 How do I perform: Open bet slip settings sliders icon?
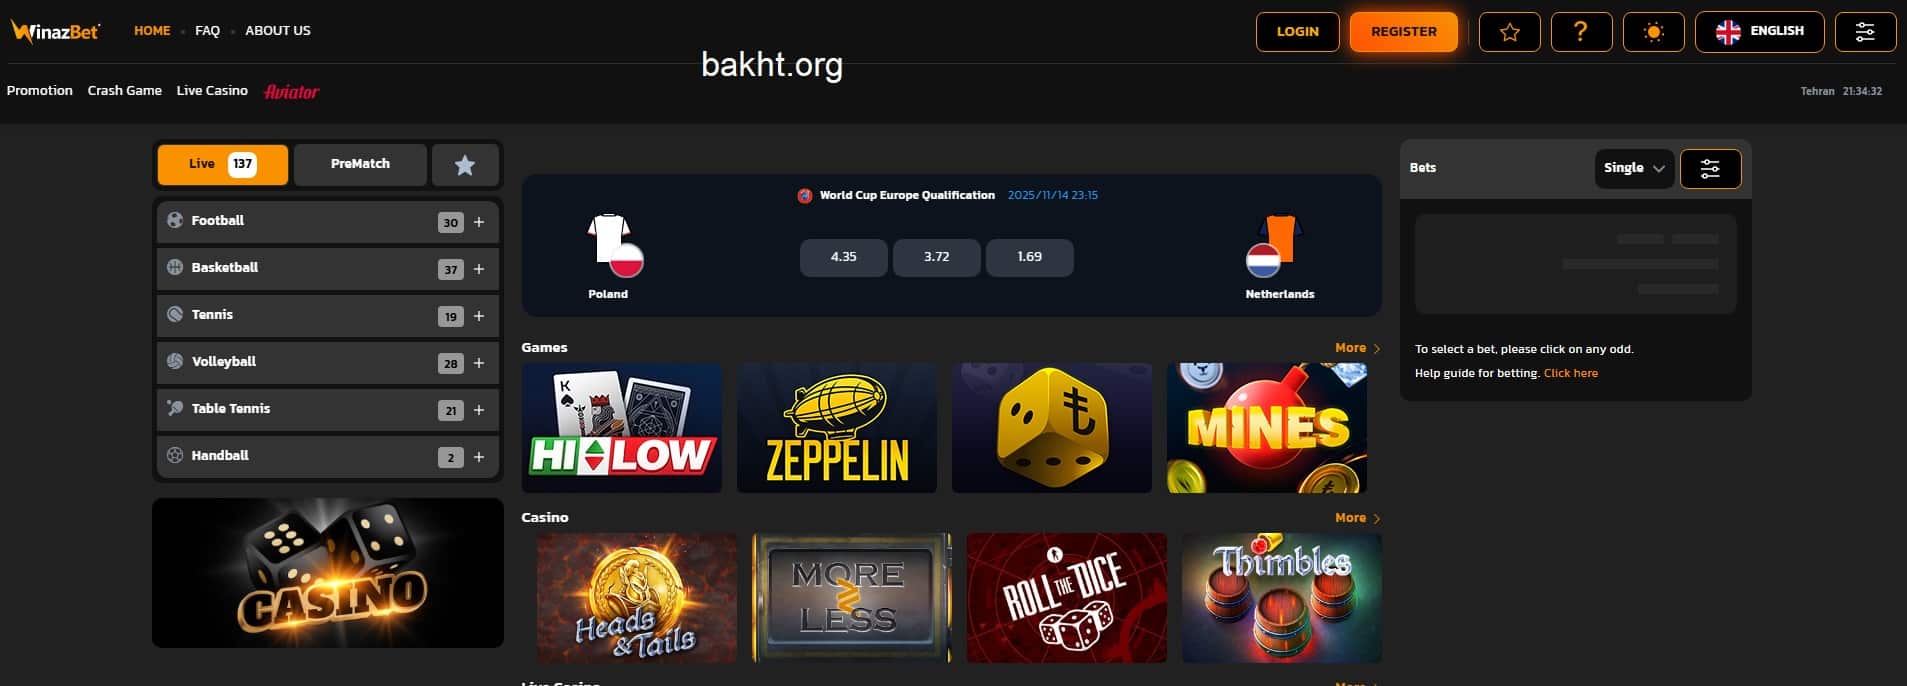point(1710,169)
